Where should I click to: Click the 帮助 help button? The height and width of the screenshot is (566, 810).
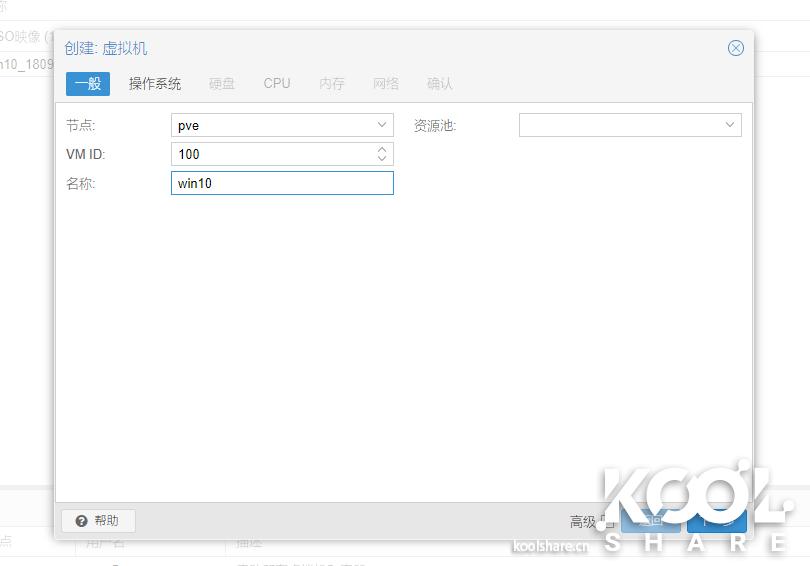tap(98, 521)
